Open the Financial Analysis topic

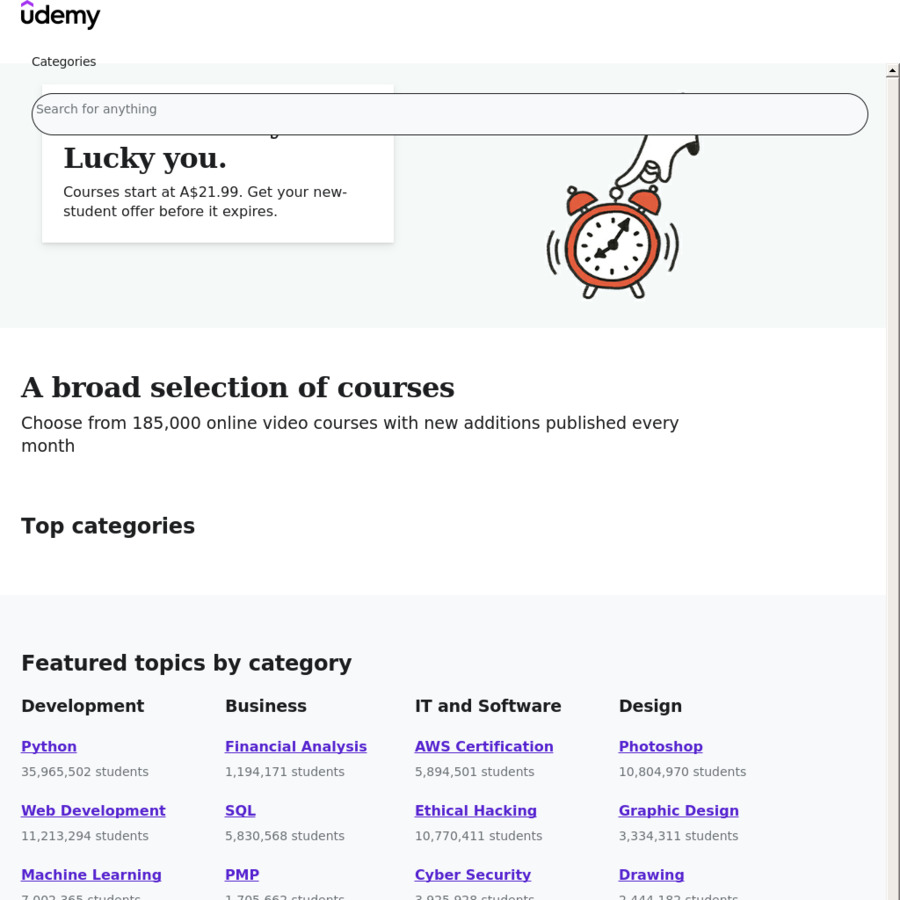click(296, 746)
